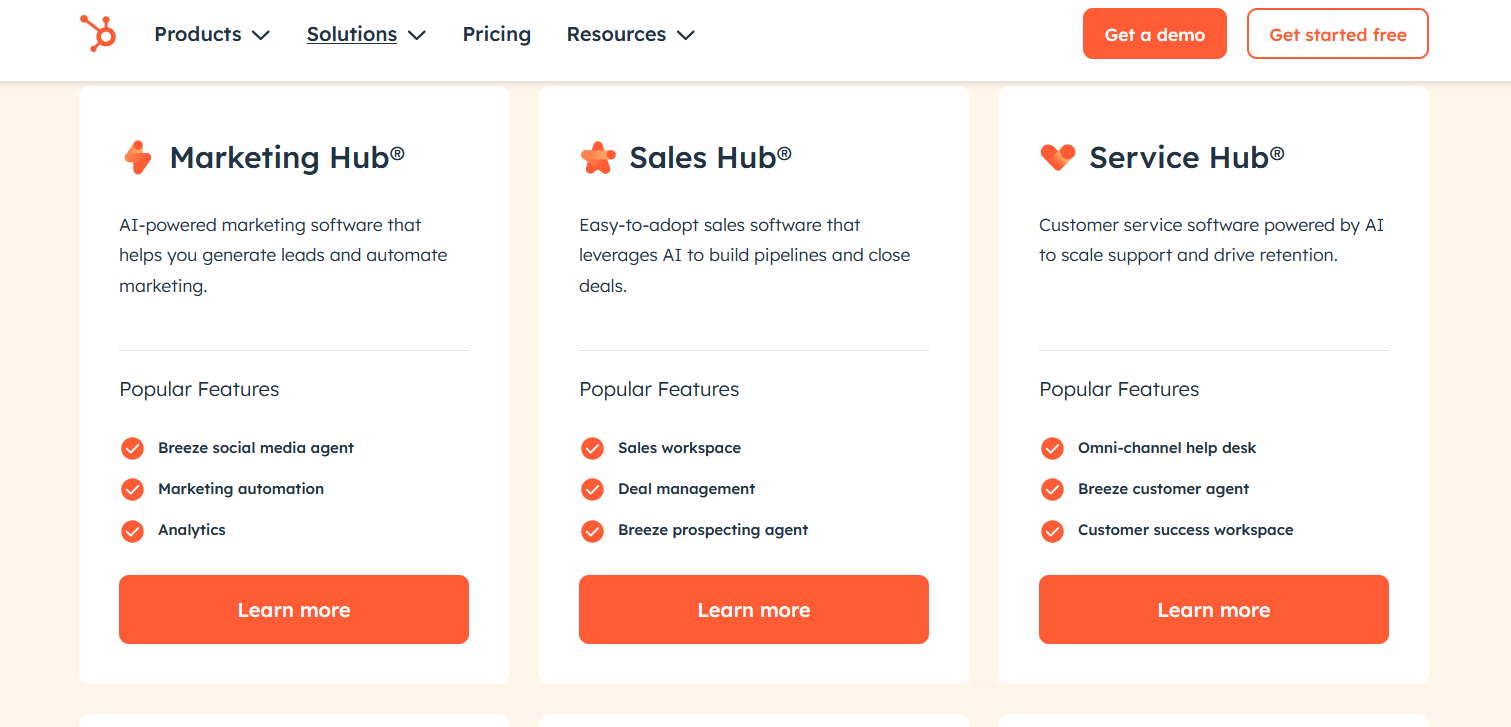
Task: Click the Sales Hub star icon
Action: [598, 158]
